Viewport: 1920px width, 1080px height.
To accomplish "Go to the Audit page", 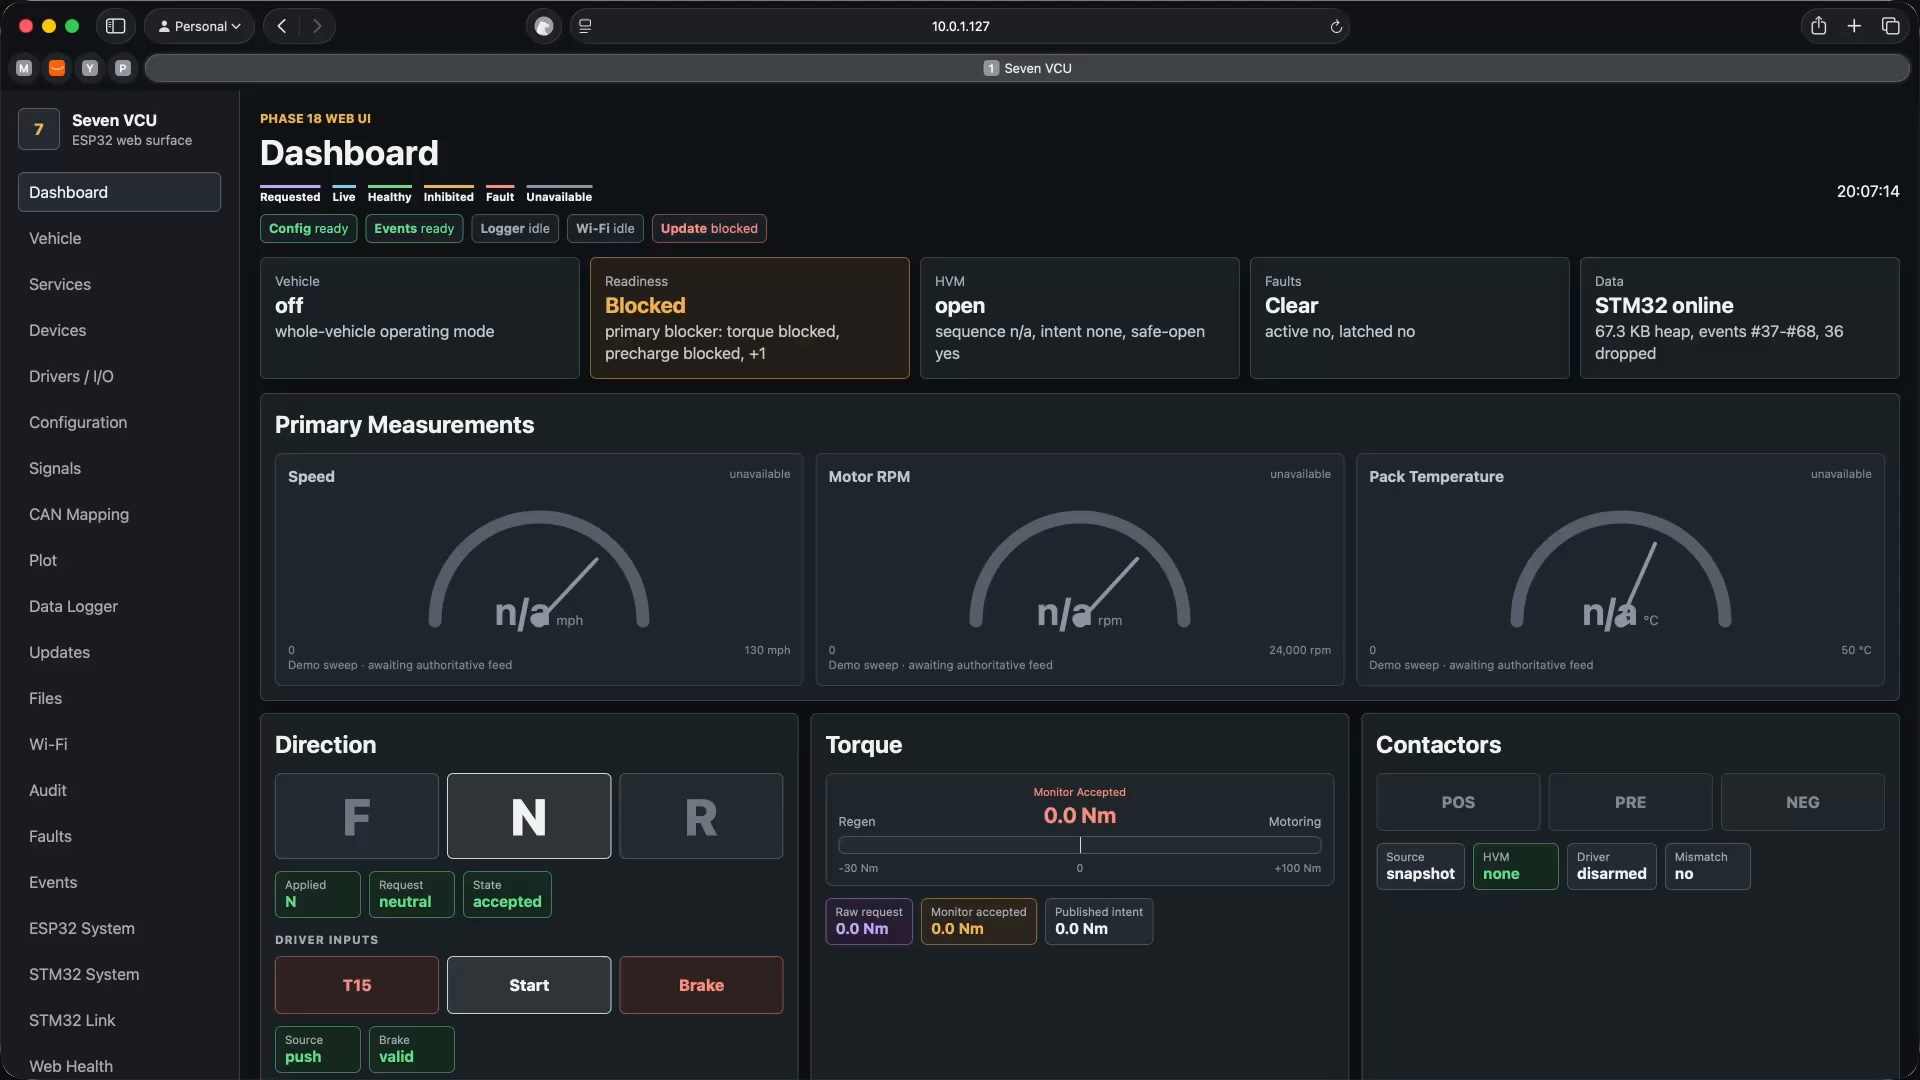I will [x=119, y=790].
